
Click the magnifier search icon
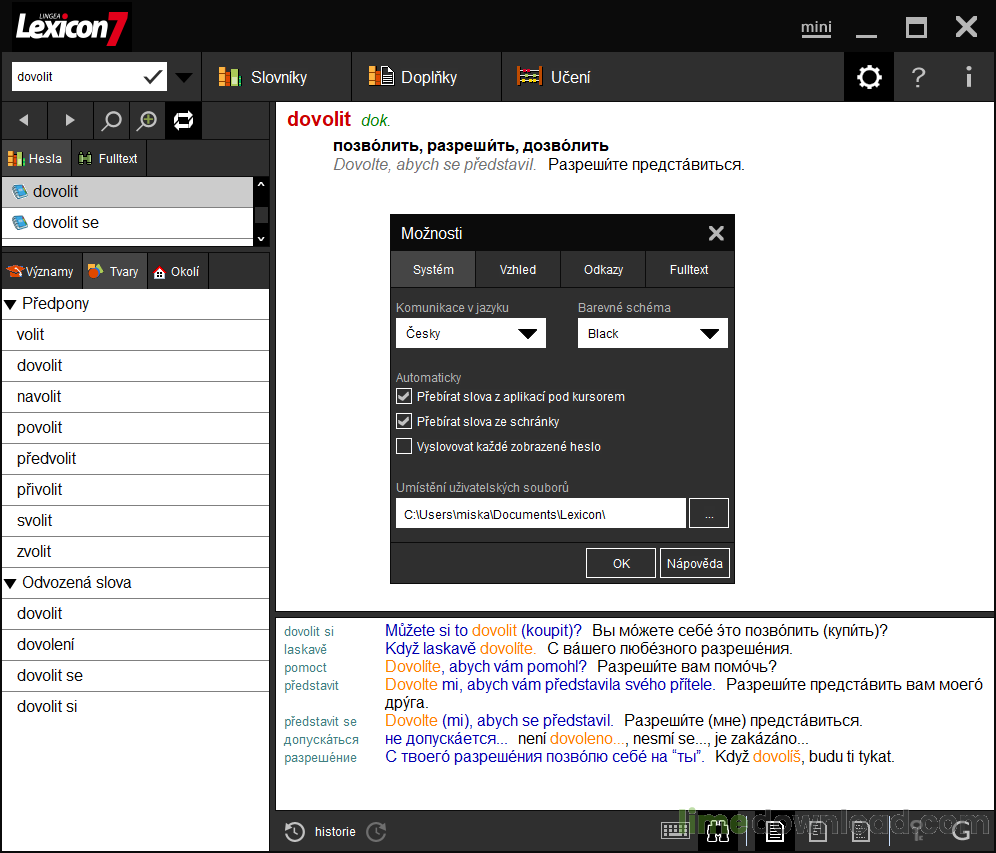coord(111,121)
